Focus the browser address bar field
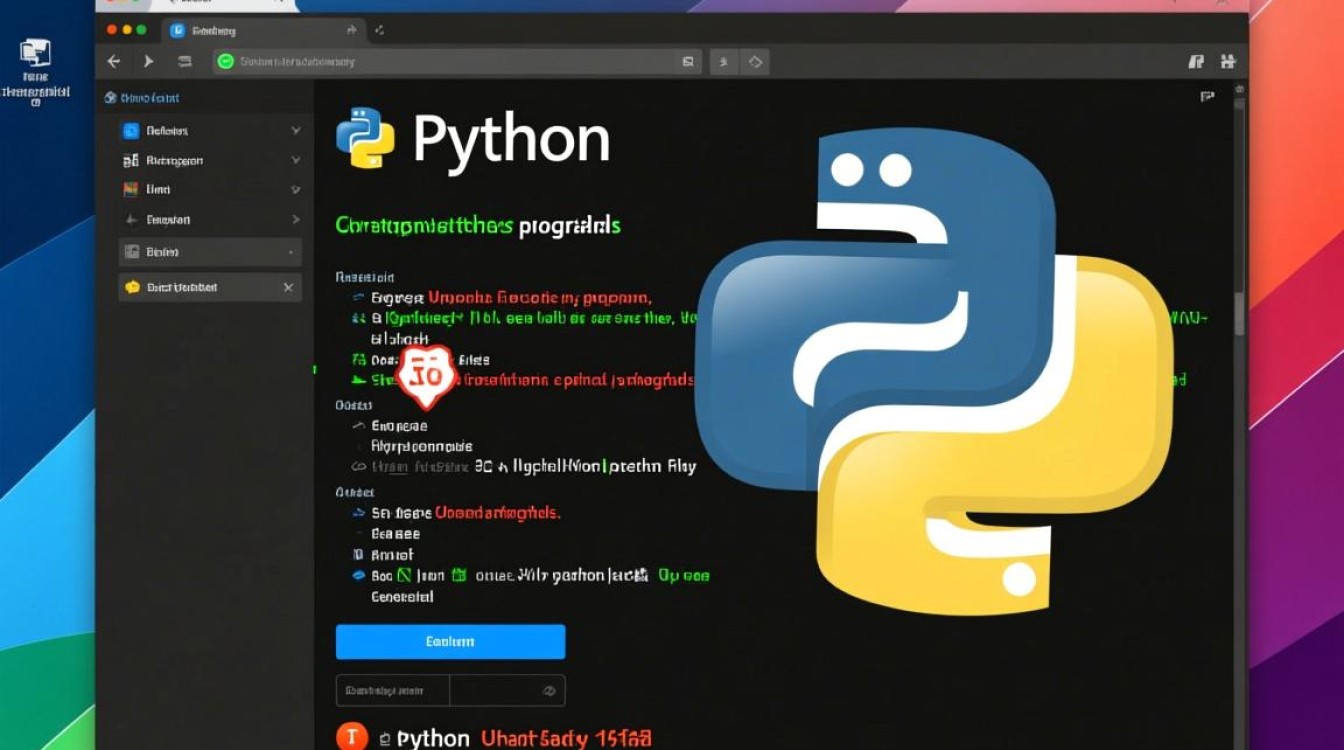Screen dimensions: 1344x750 pyautogui.click(x=457, y=62)
